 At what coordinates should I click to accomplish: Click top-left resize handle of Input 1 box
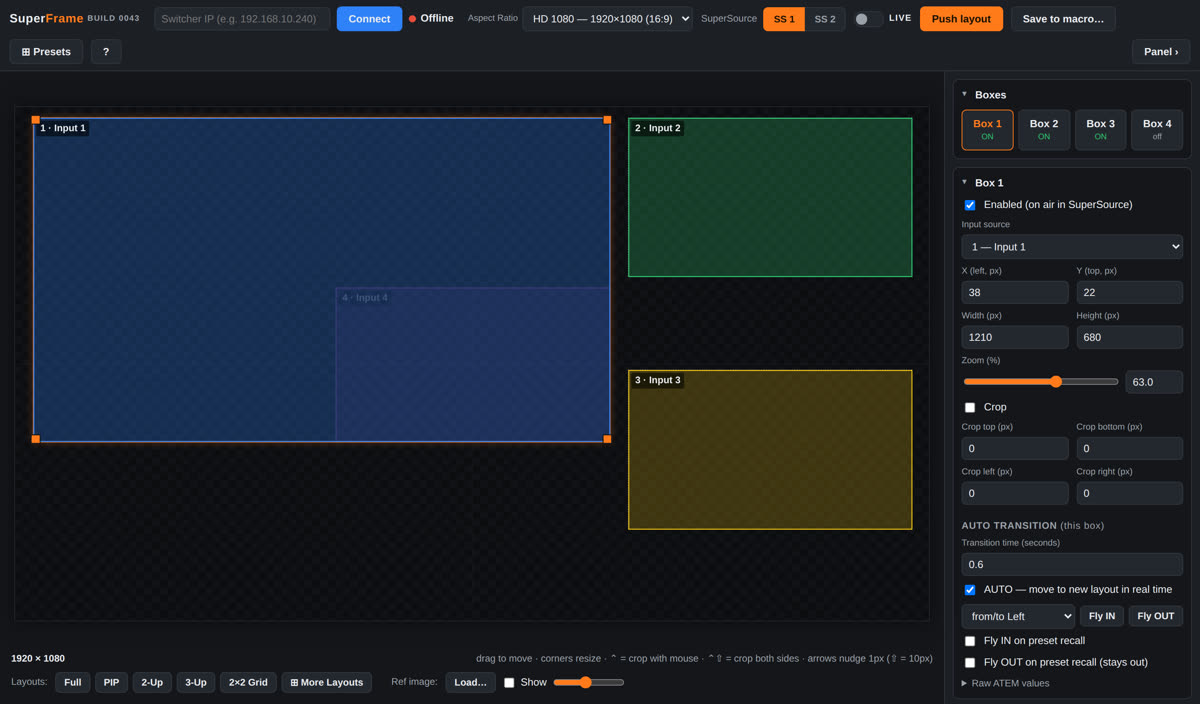point(36,120)
